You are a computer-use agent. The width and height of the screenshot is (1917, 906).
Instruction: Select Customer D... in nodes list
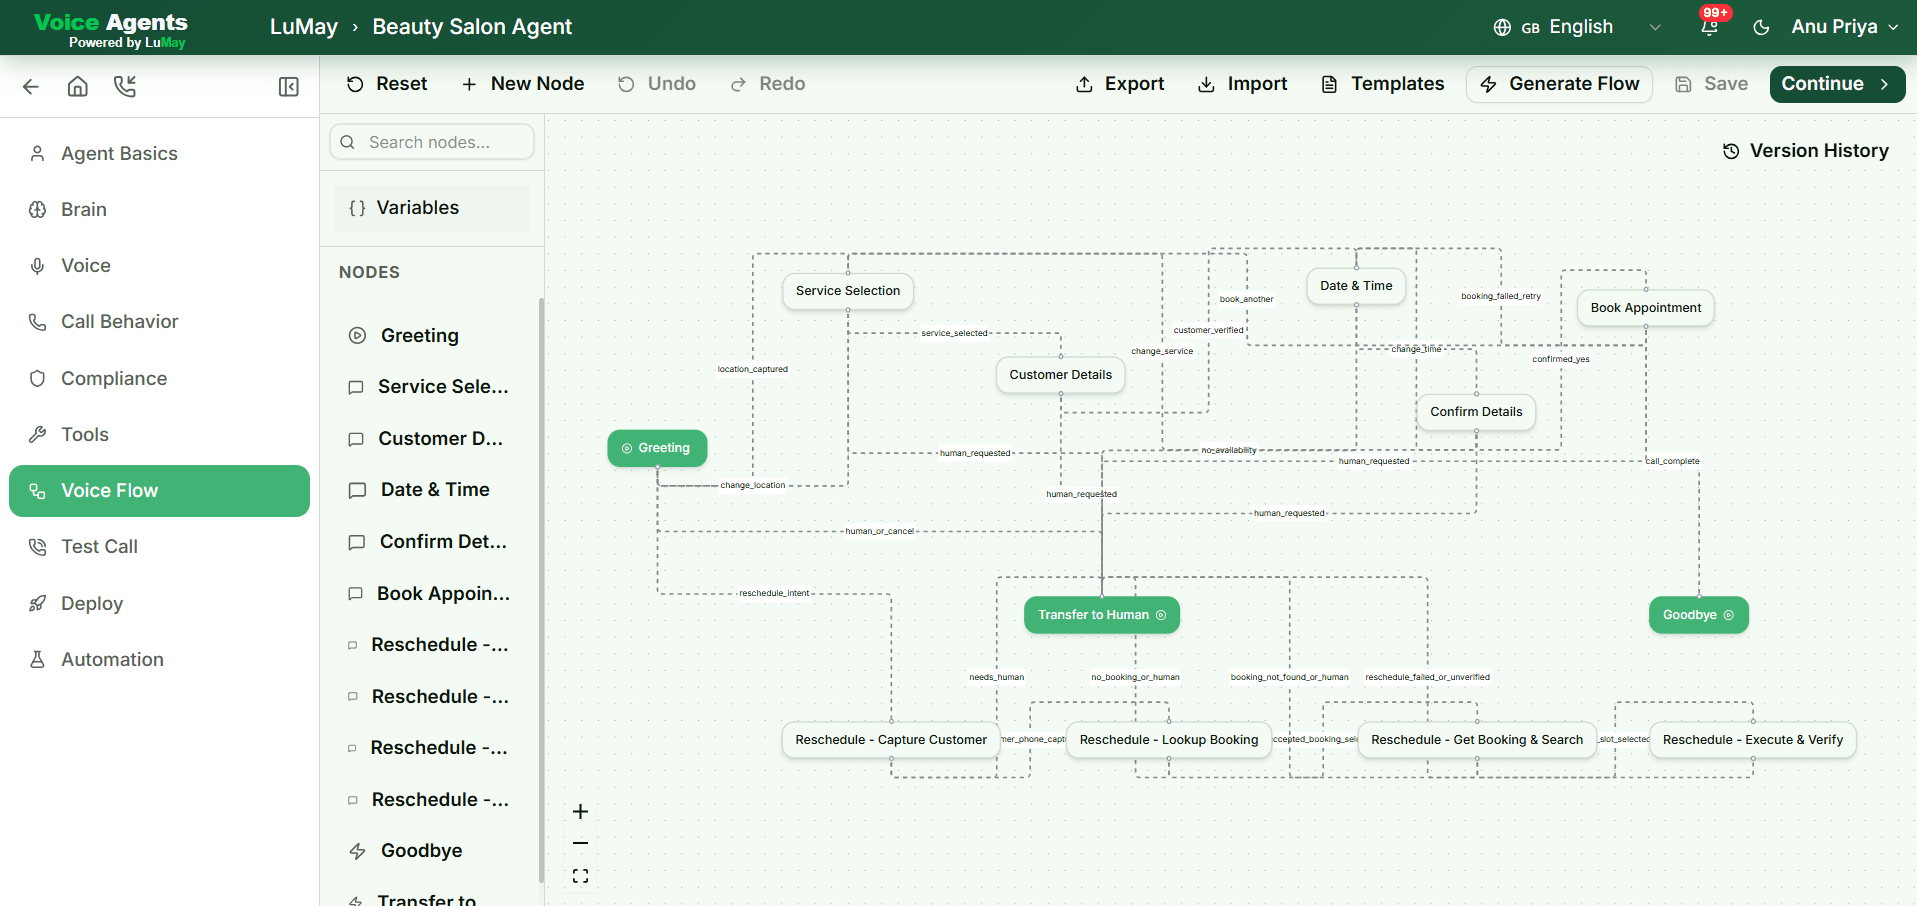(432, 439)
